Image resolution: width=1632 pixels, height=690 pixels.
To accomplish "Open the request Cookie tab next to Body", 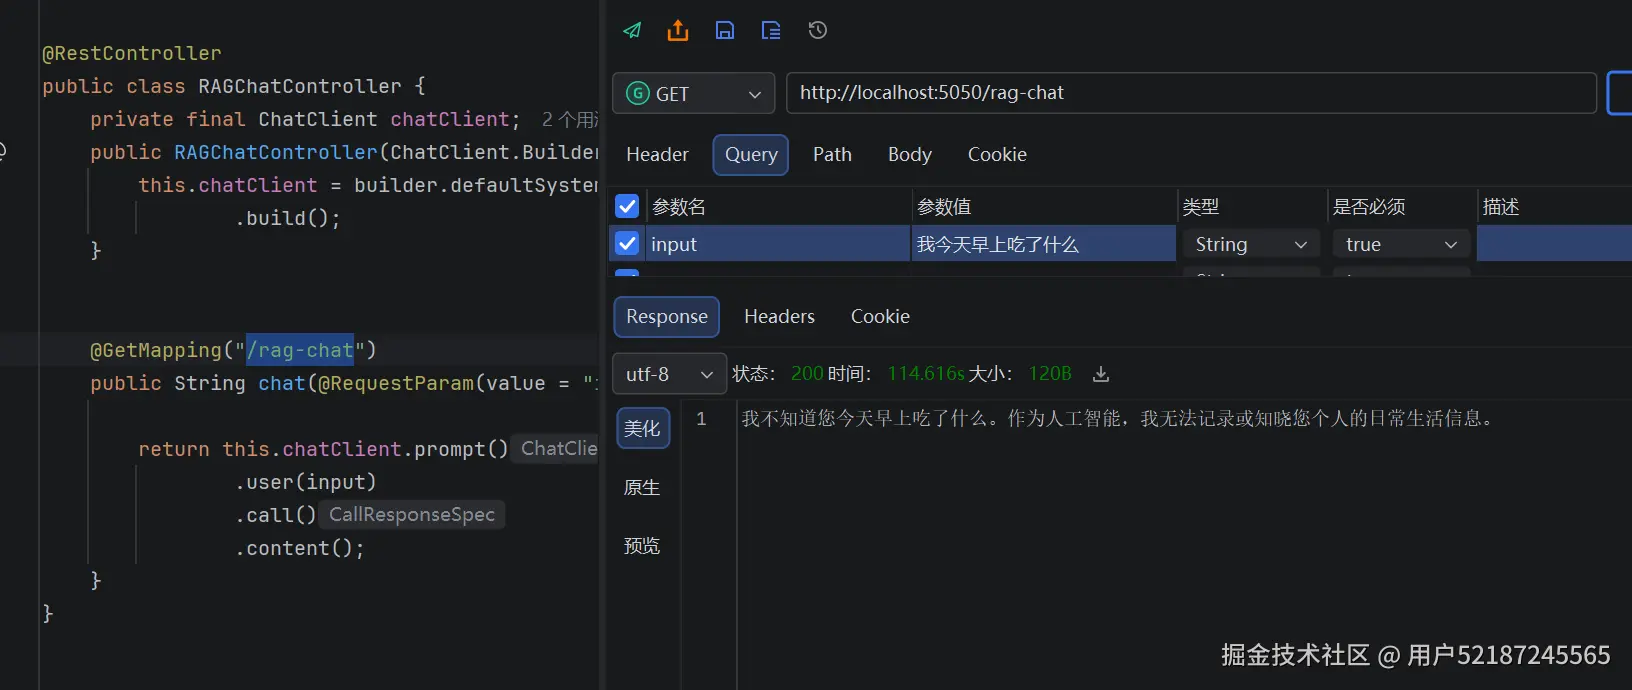I will (x=997, y=154).
